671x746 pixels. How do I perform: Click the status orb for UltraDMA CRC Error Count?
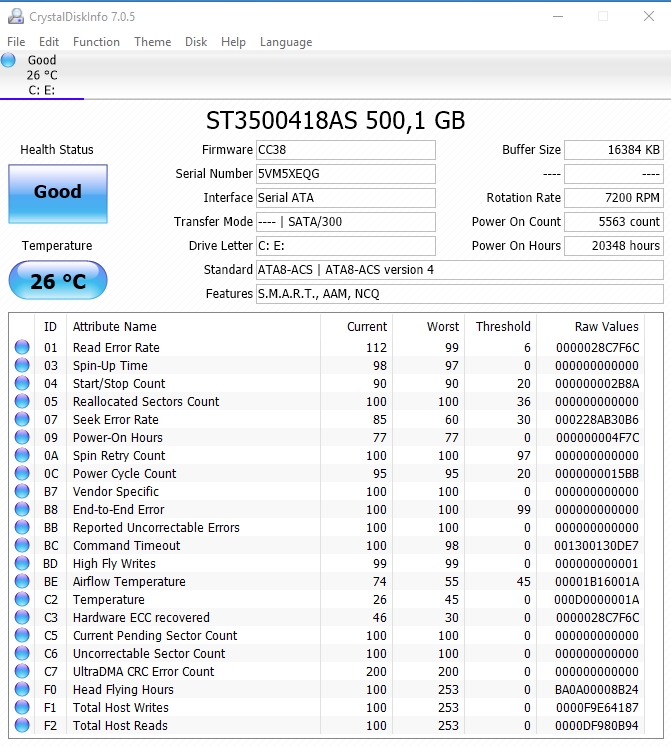[x=22, y=671]
